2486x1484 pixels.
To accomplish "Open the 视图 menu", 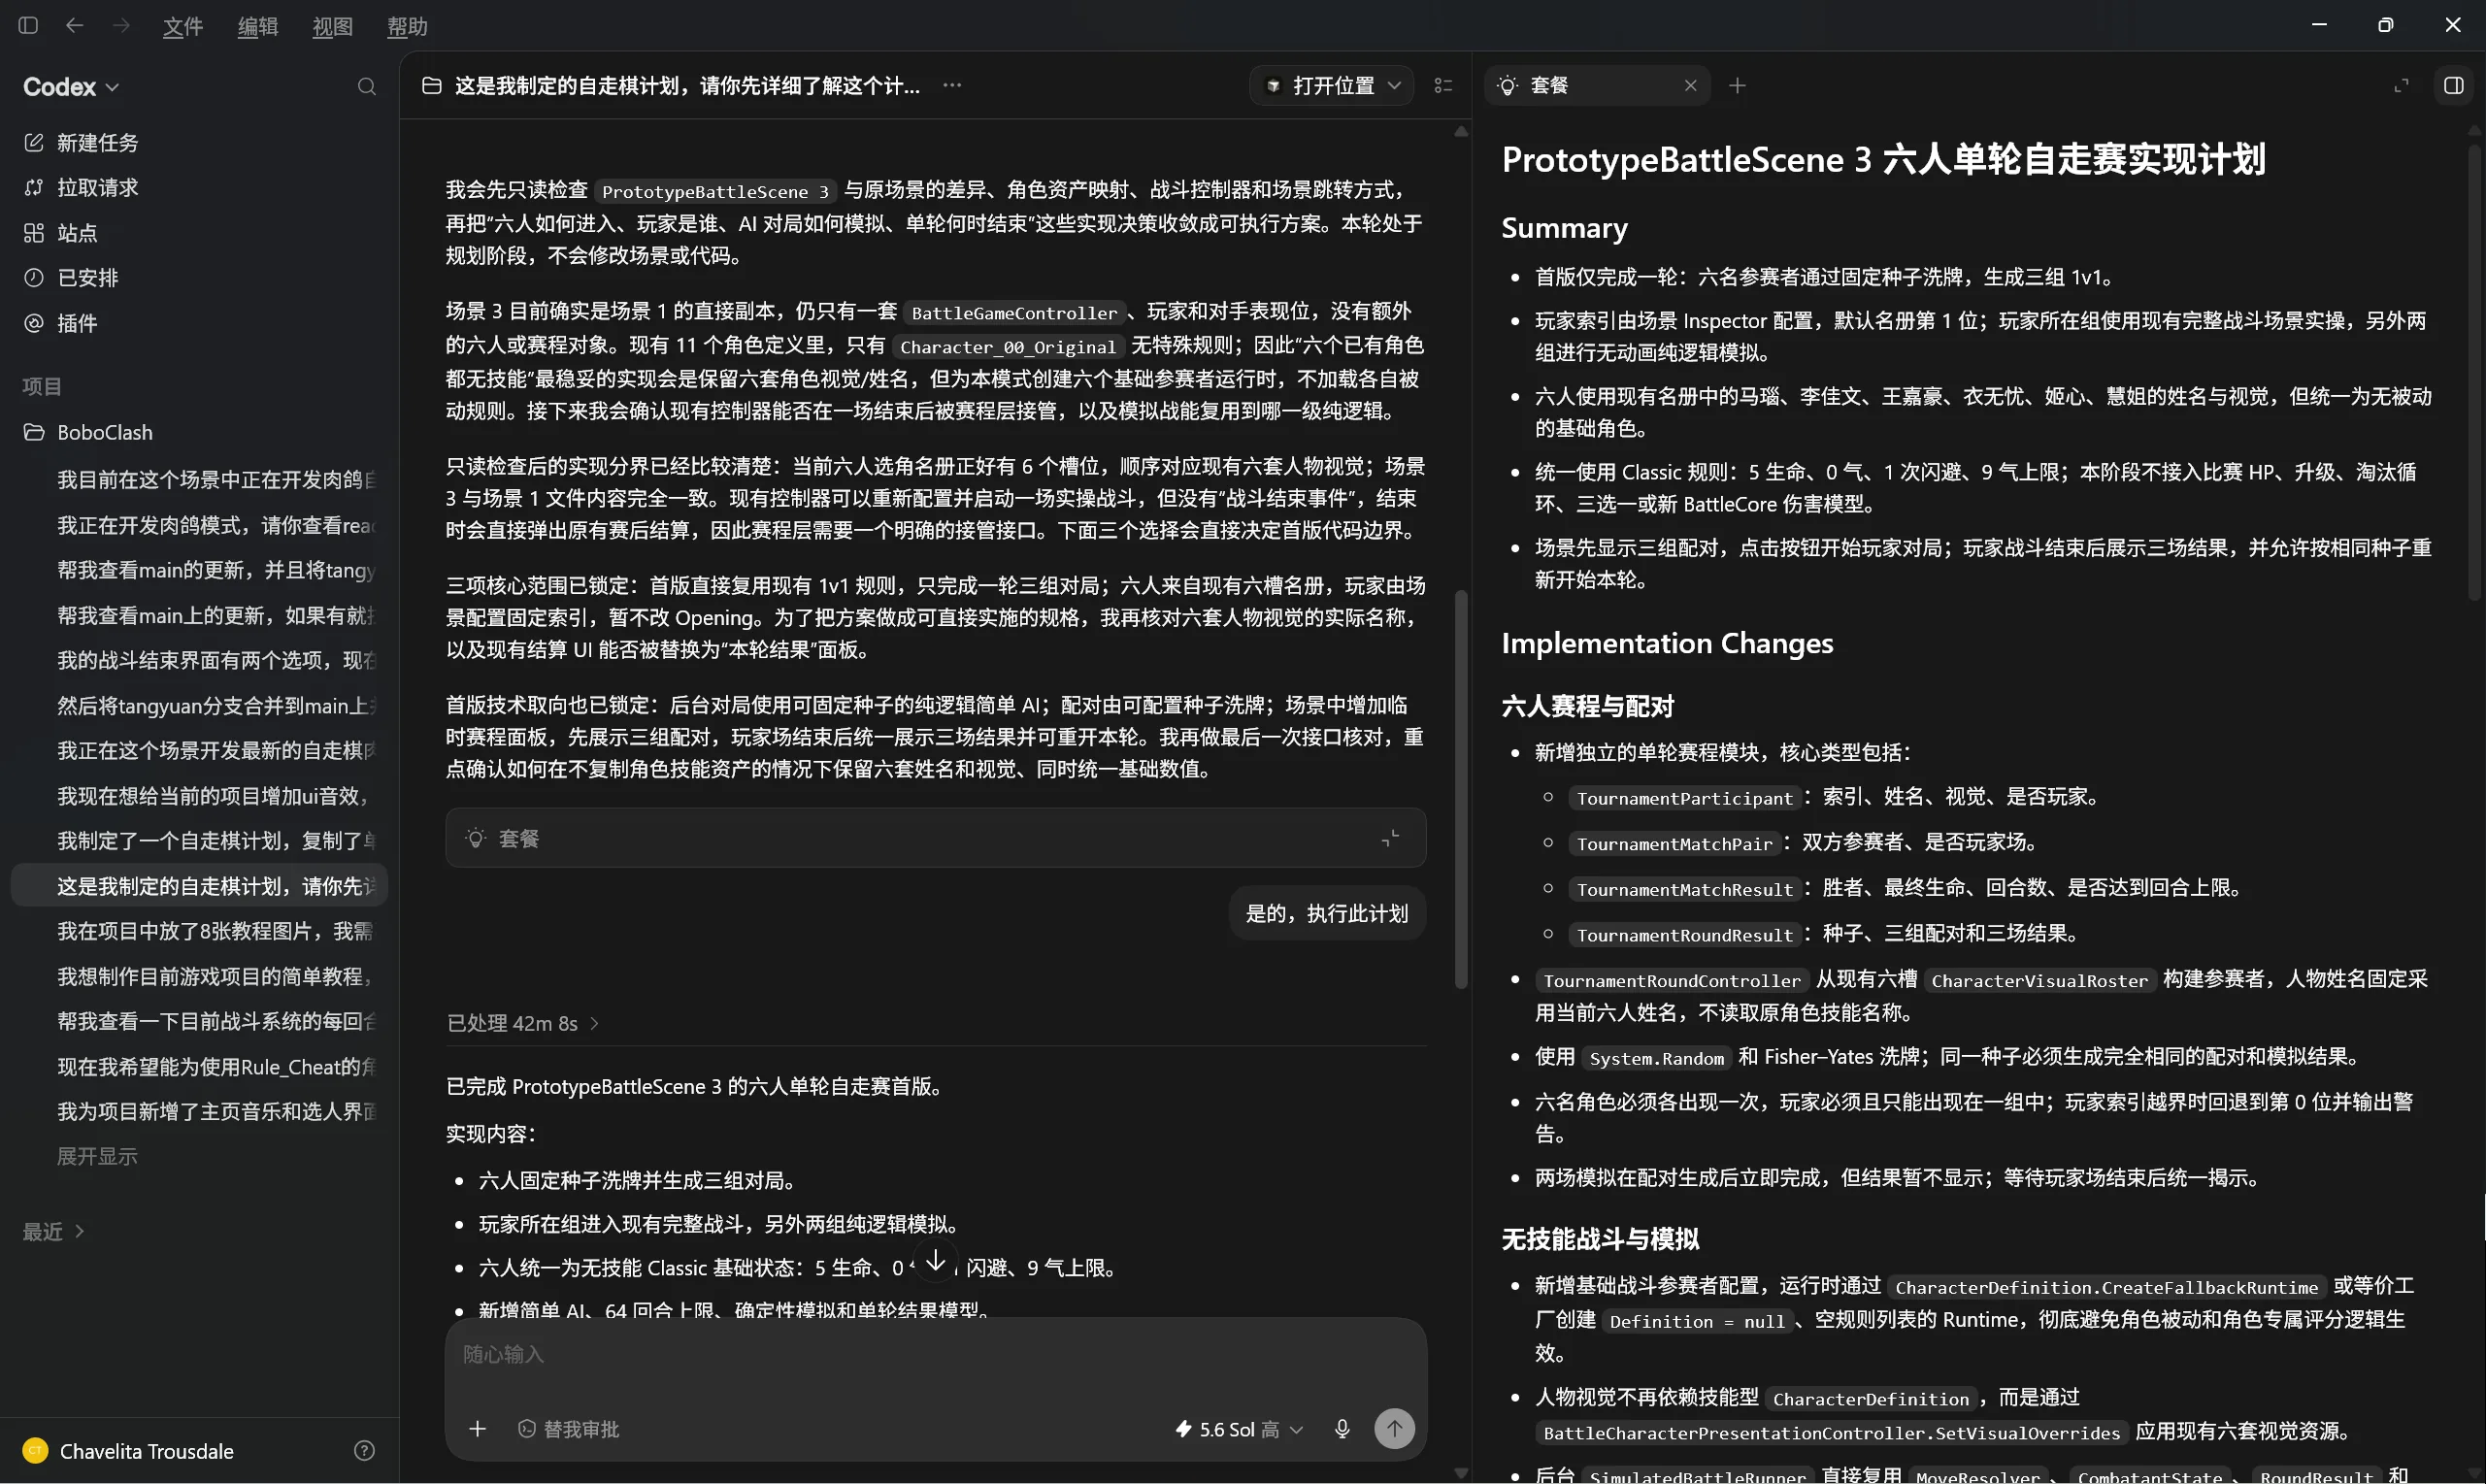I will click(x=332, y=26).
